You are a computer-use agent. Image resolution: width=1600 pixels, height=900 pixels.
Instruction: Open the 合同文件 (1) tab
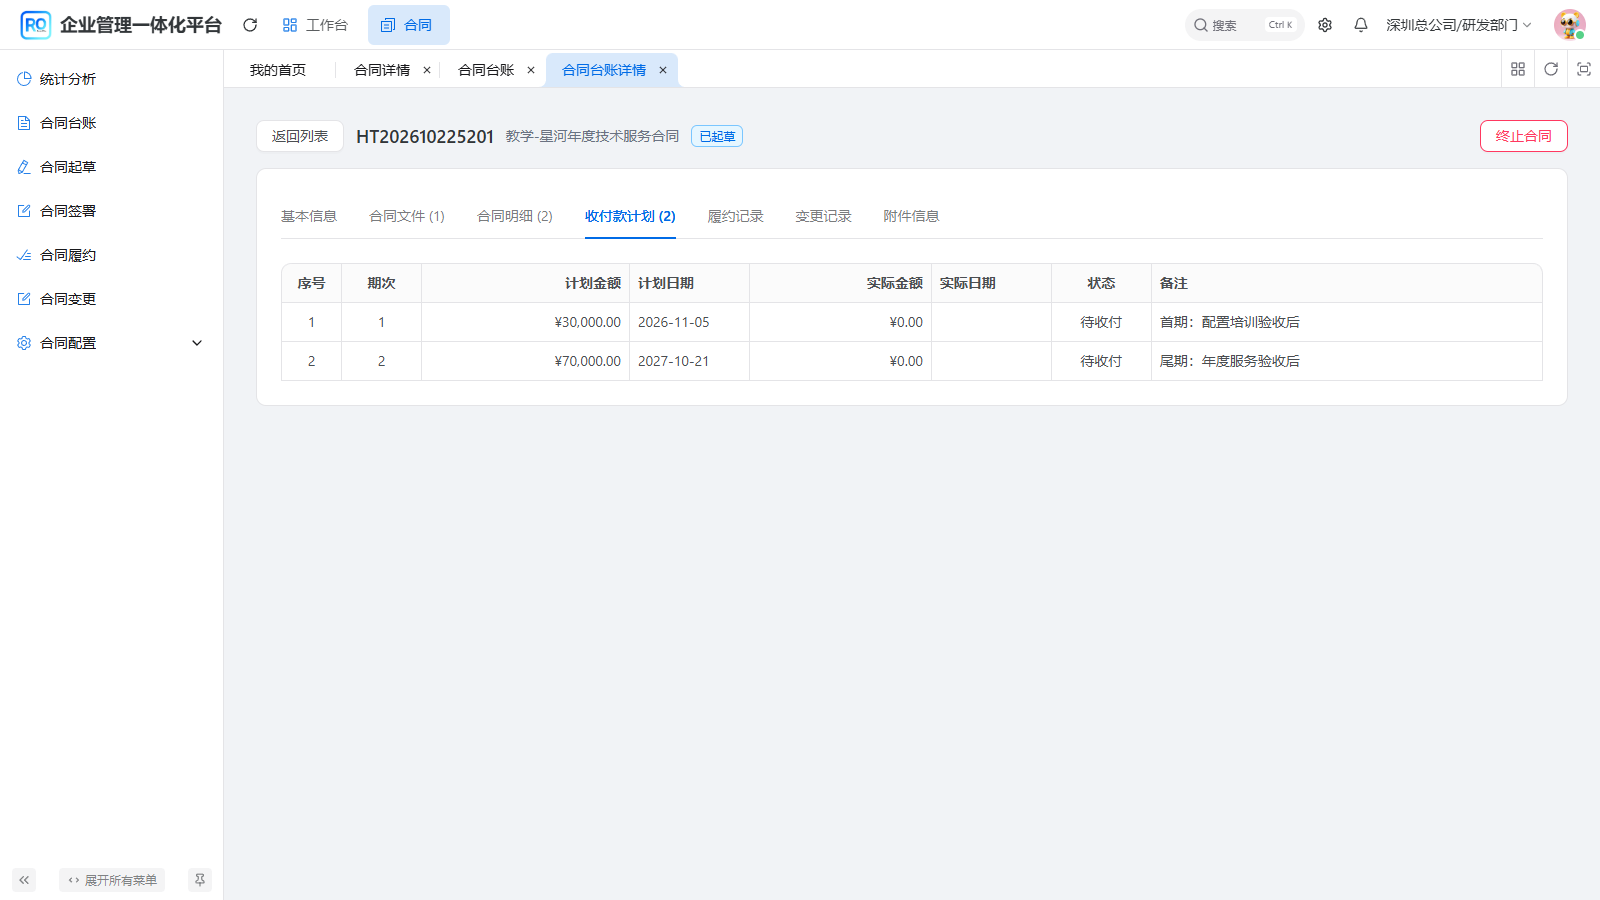tap(407, 216)
